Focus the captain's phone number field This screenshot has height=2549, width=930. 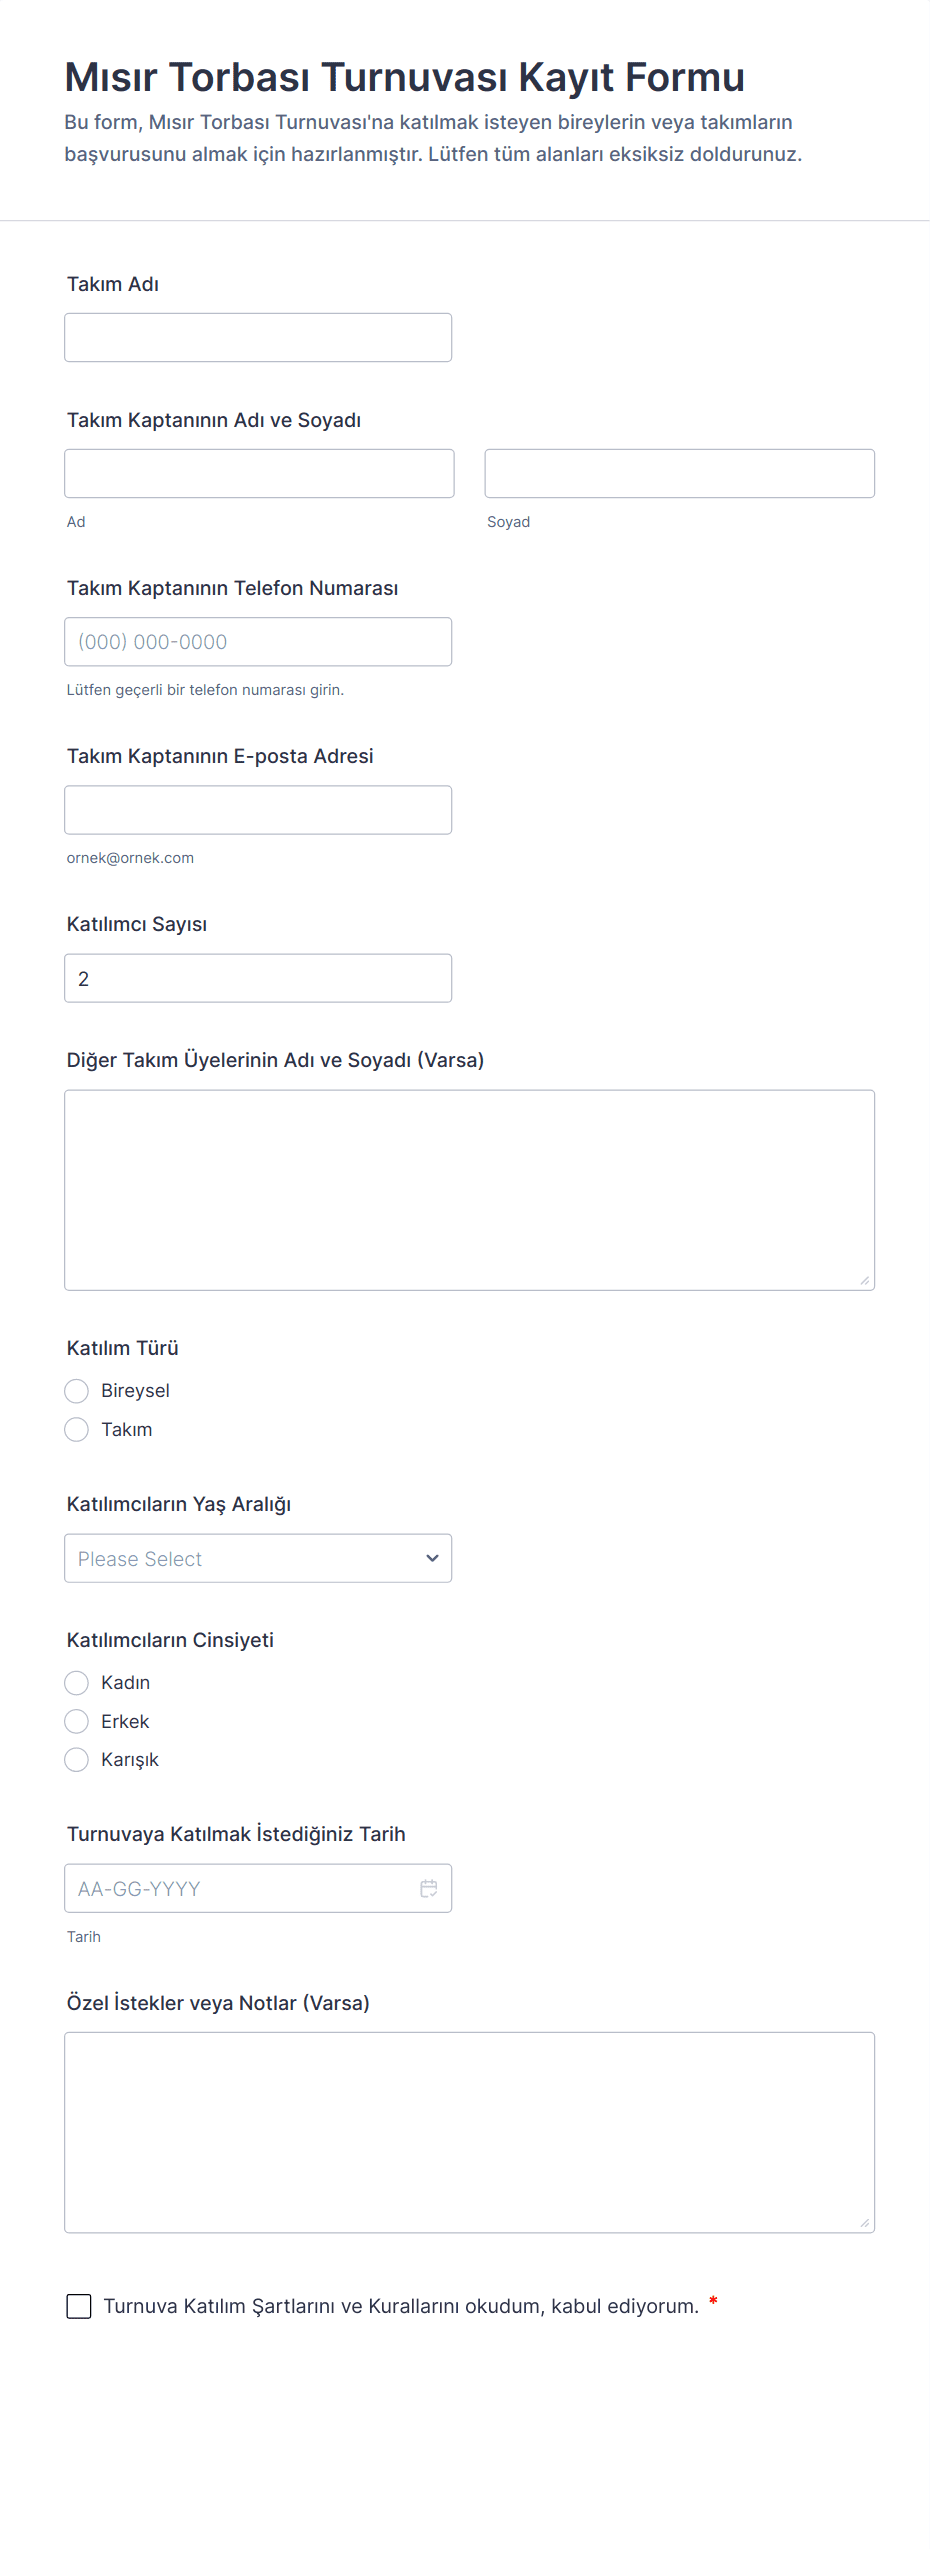click(x=257, y=642)
